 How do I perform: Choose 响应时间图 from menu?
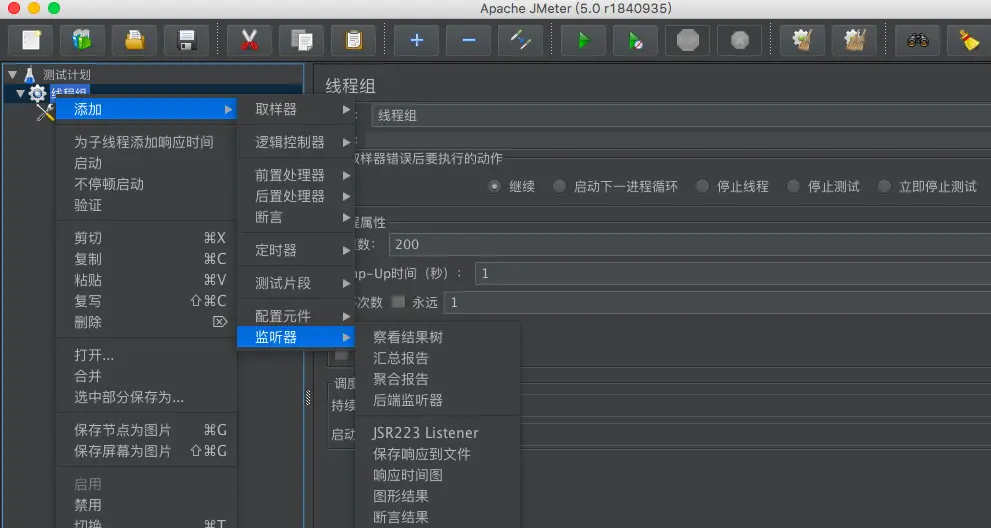(437, 475)
